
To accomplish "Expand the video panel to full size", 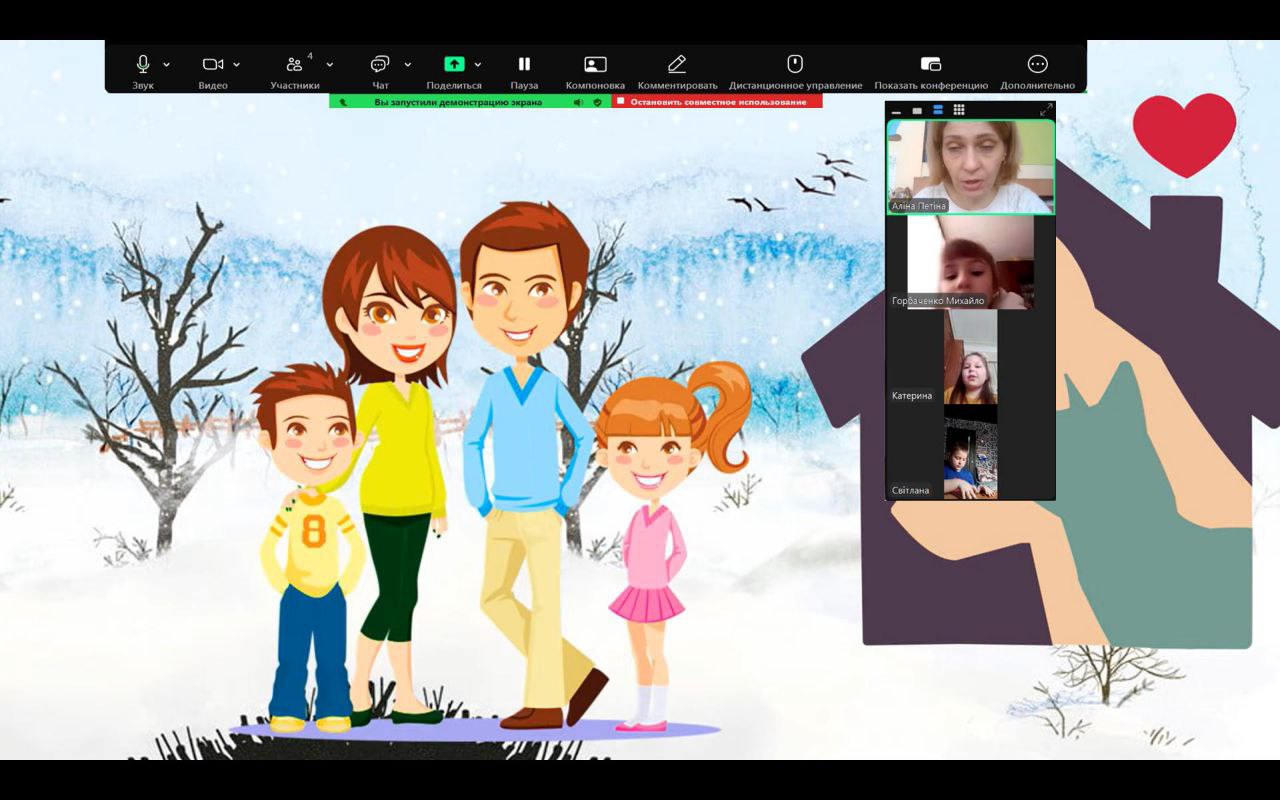I will [1046, 110].
